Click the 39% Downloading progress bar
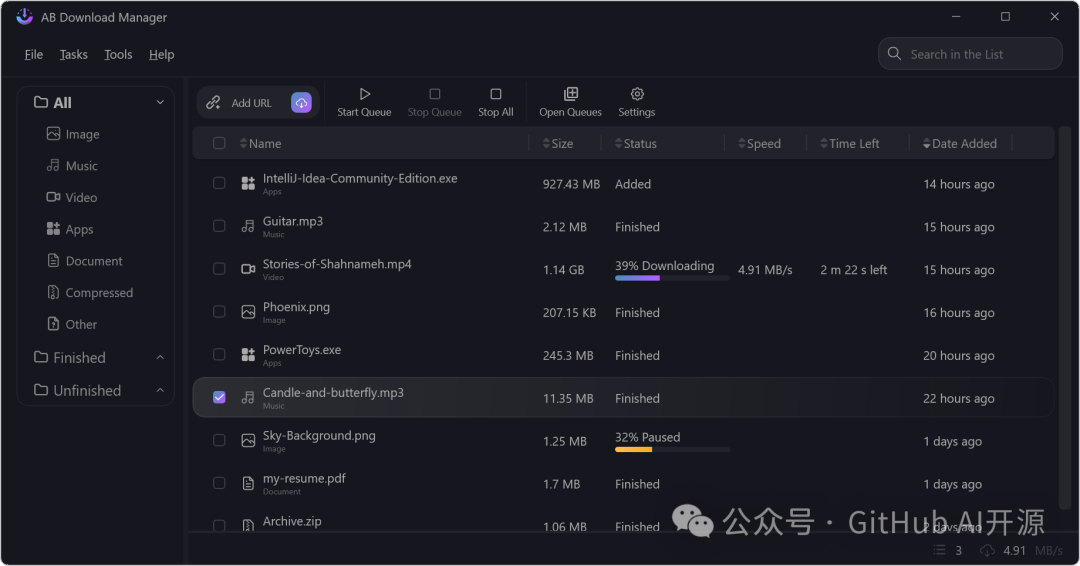Screen dimensions: 1080x566 672,278
